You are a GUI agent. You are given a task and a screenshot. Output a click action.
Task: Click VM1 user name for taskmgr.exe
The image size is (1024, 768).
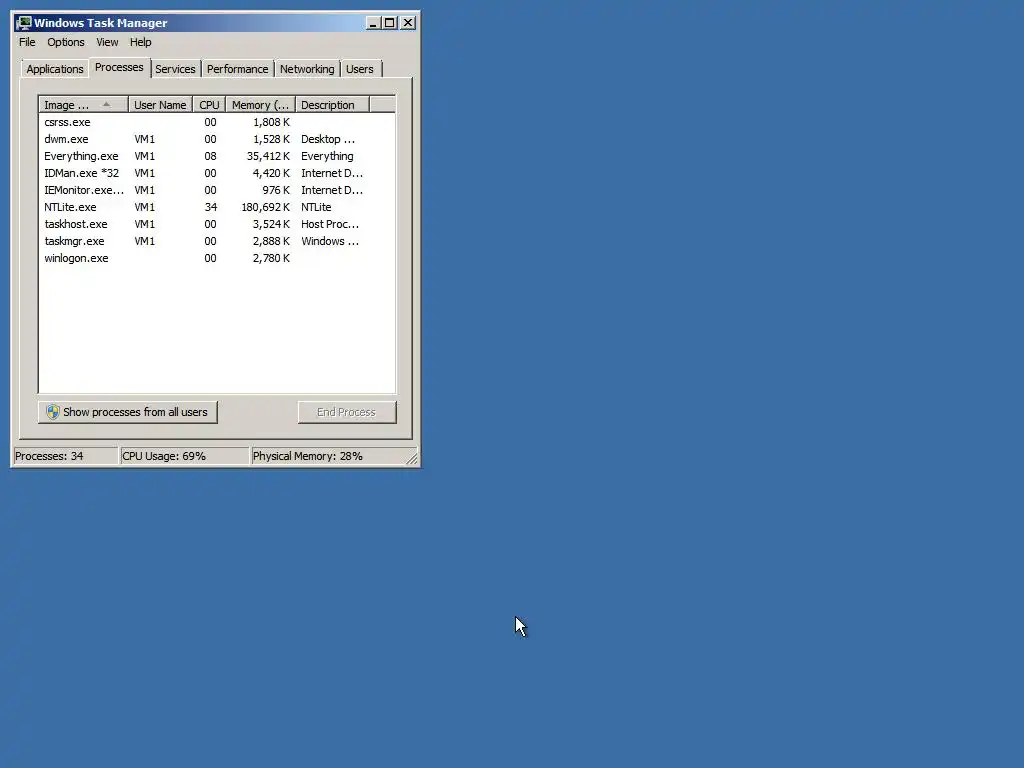pyautogui.click(x=144, y=241)
